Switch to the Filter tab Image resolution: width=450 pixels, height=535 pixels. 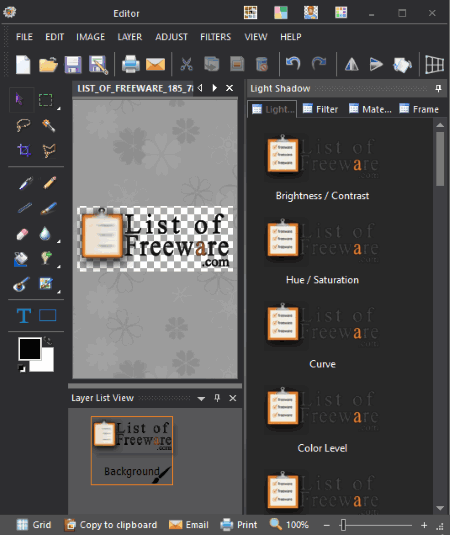[x=320, y=109]
